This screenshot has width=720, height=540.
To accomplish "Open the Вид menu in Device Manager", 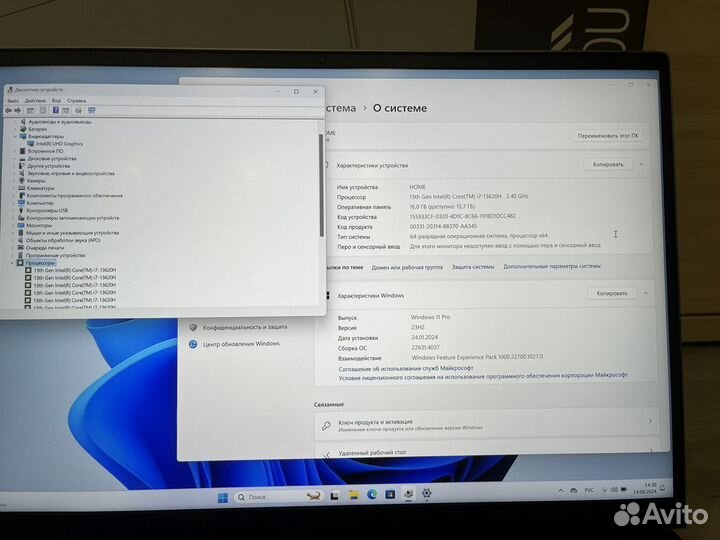I will tap(56, 101).
